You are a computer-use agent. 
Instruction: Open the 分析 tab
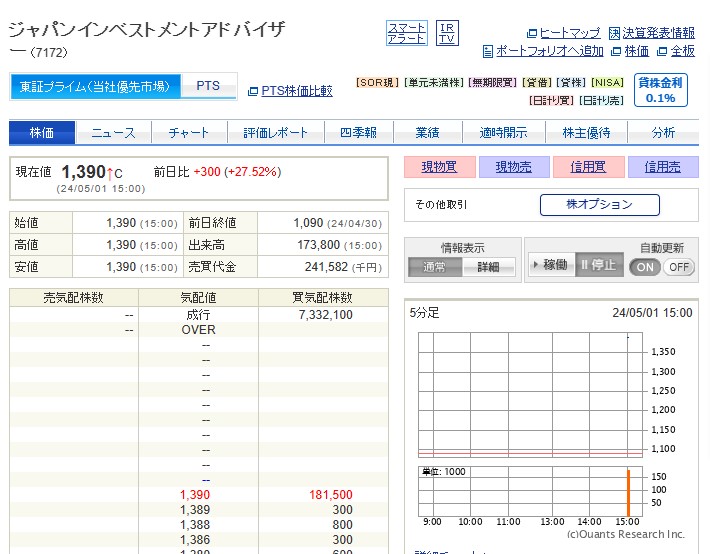tap(663, 133)
